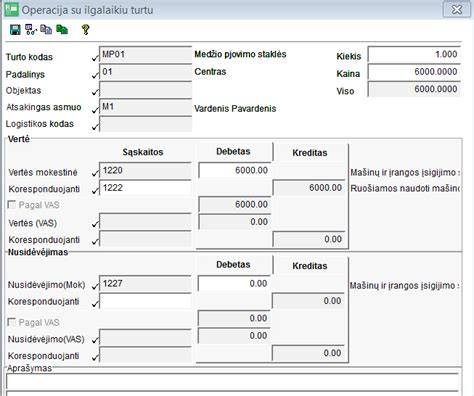The height and width of the screenshot is (396, 474).
Task: Open lookup checkmark beside Vertės mokestinė
Action: 95,173
